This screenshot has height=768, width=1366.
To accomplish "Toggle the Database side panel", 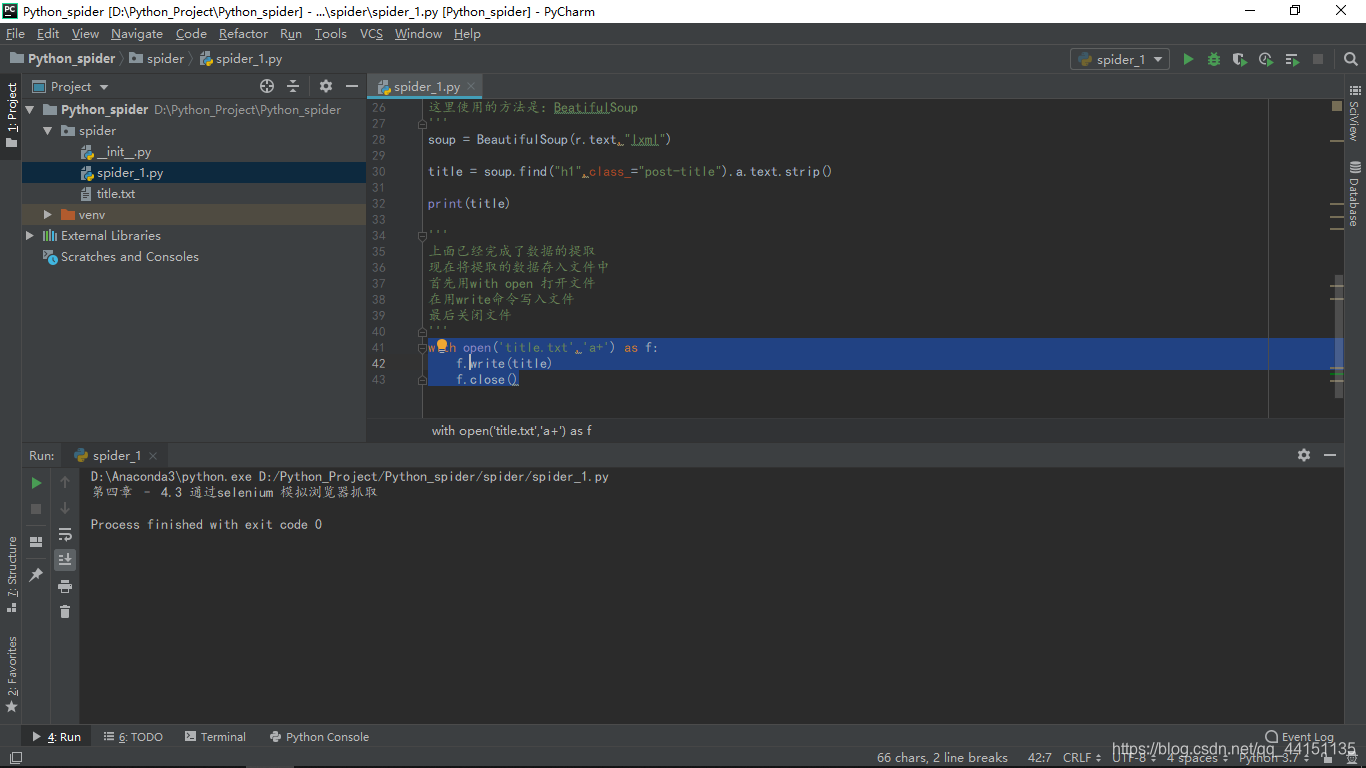I will point(1354,193).
